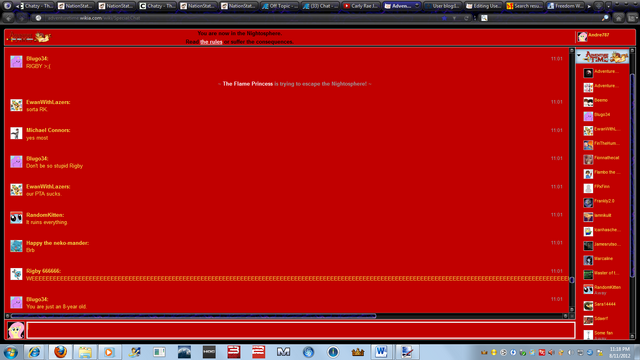This screenshot has width=640, height=360.
Task: Select Jamesrutso... in the user list
Action: point(602,246)
